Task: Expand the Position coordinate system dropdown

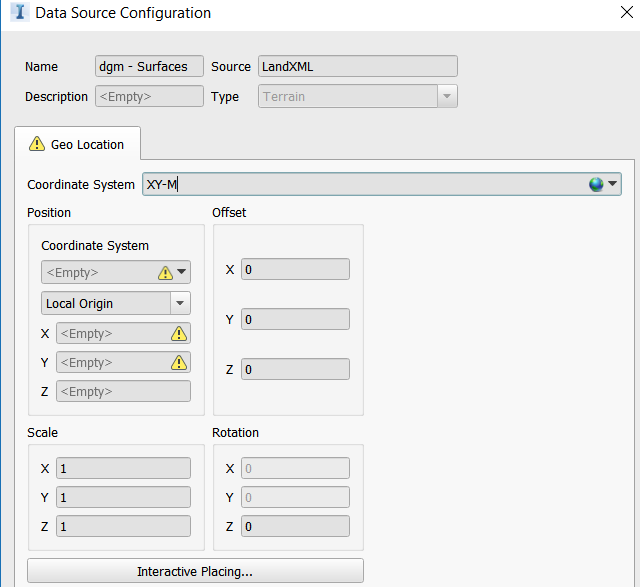Action: 182,271
